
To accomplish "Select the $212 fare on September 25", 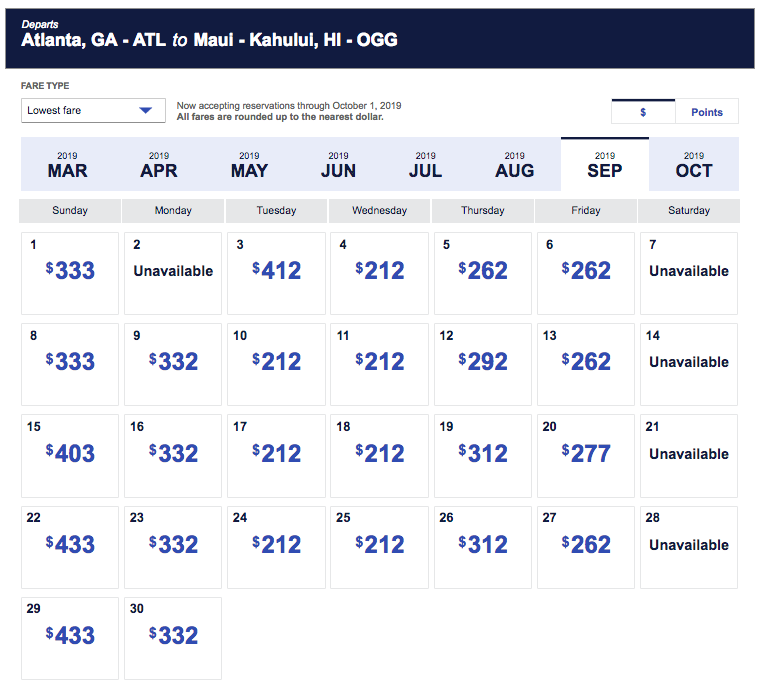I will (380, 547).
